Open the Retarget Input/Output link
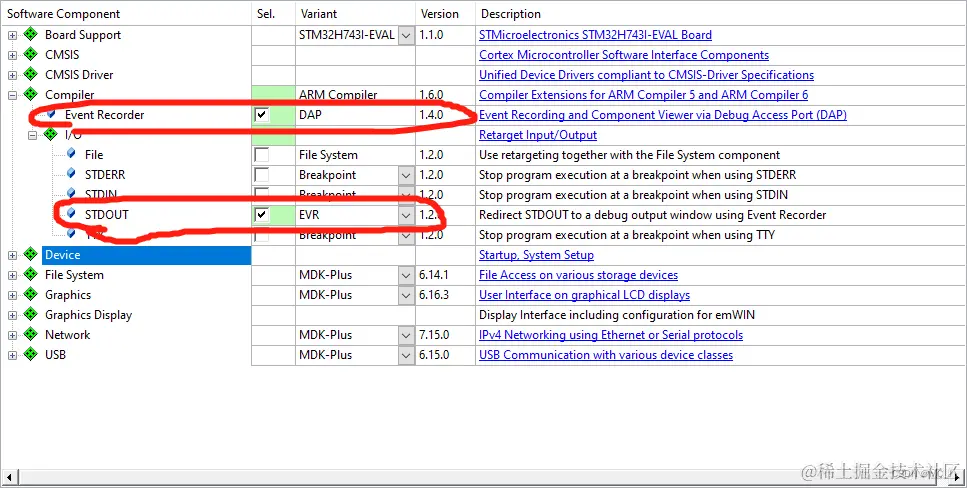 [538, 134]
